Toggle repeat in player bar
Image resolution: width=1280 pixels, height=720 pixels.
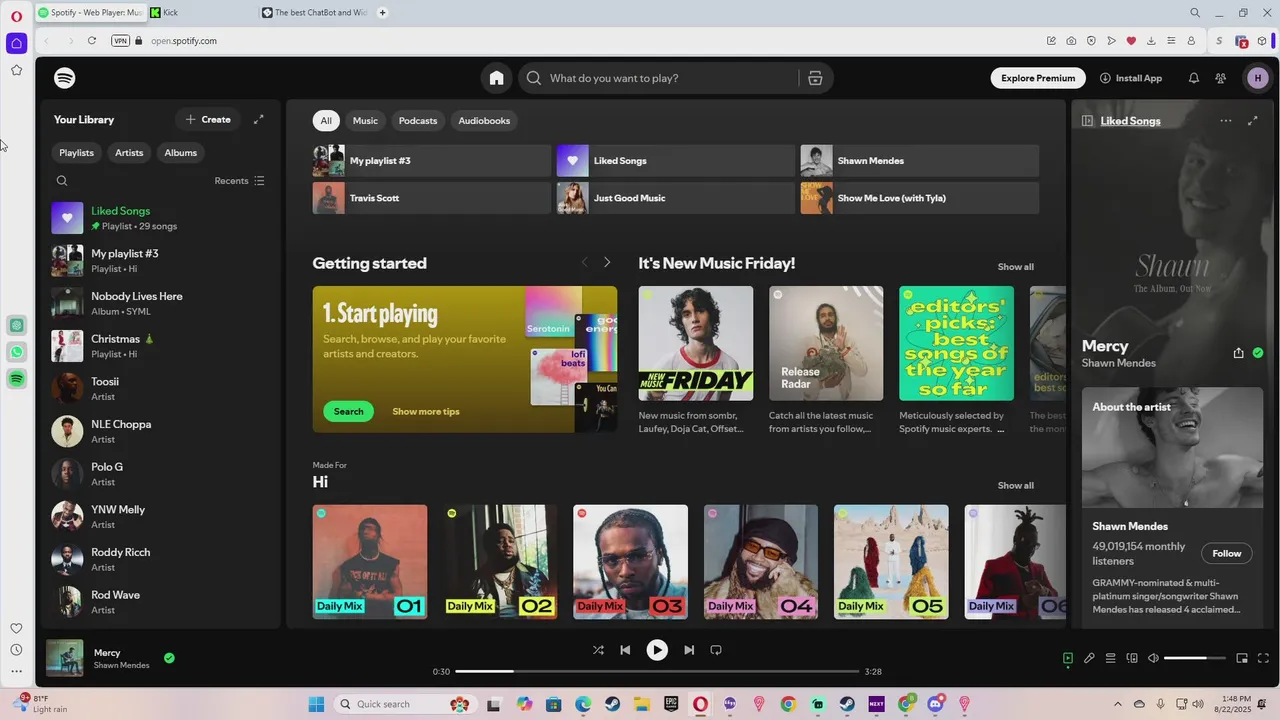[x=716, y=650]
